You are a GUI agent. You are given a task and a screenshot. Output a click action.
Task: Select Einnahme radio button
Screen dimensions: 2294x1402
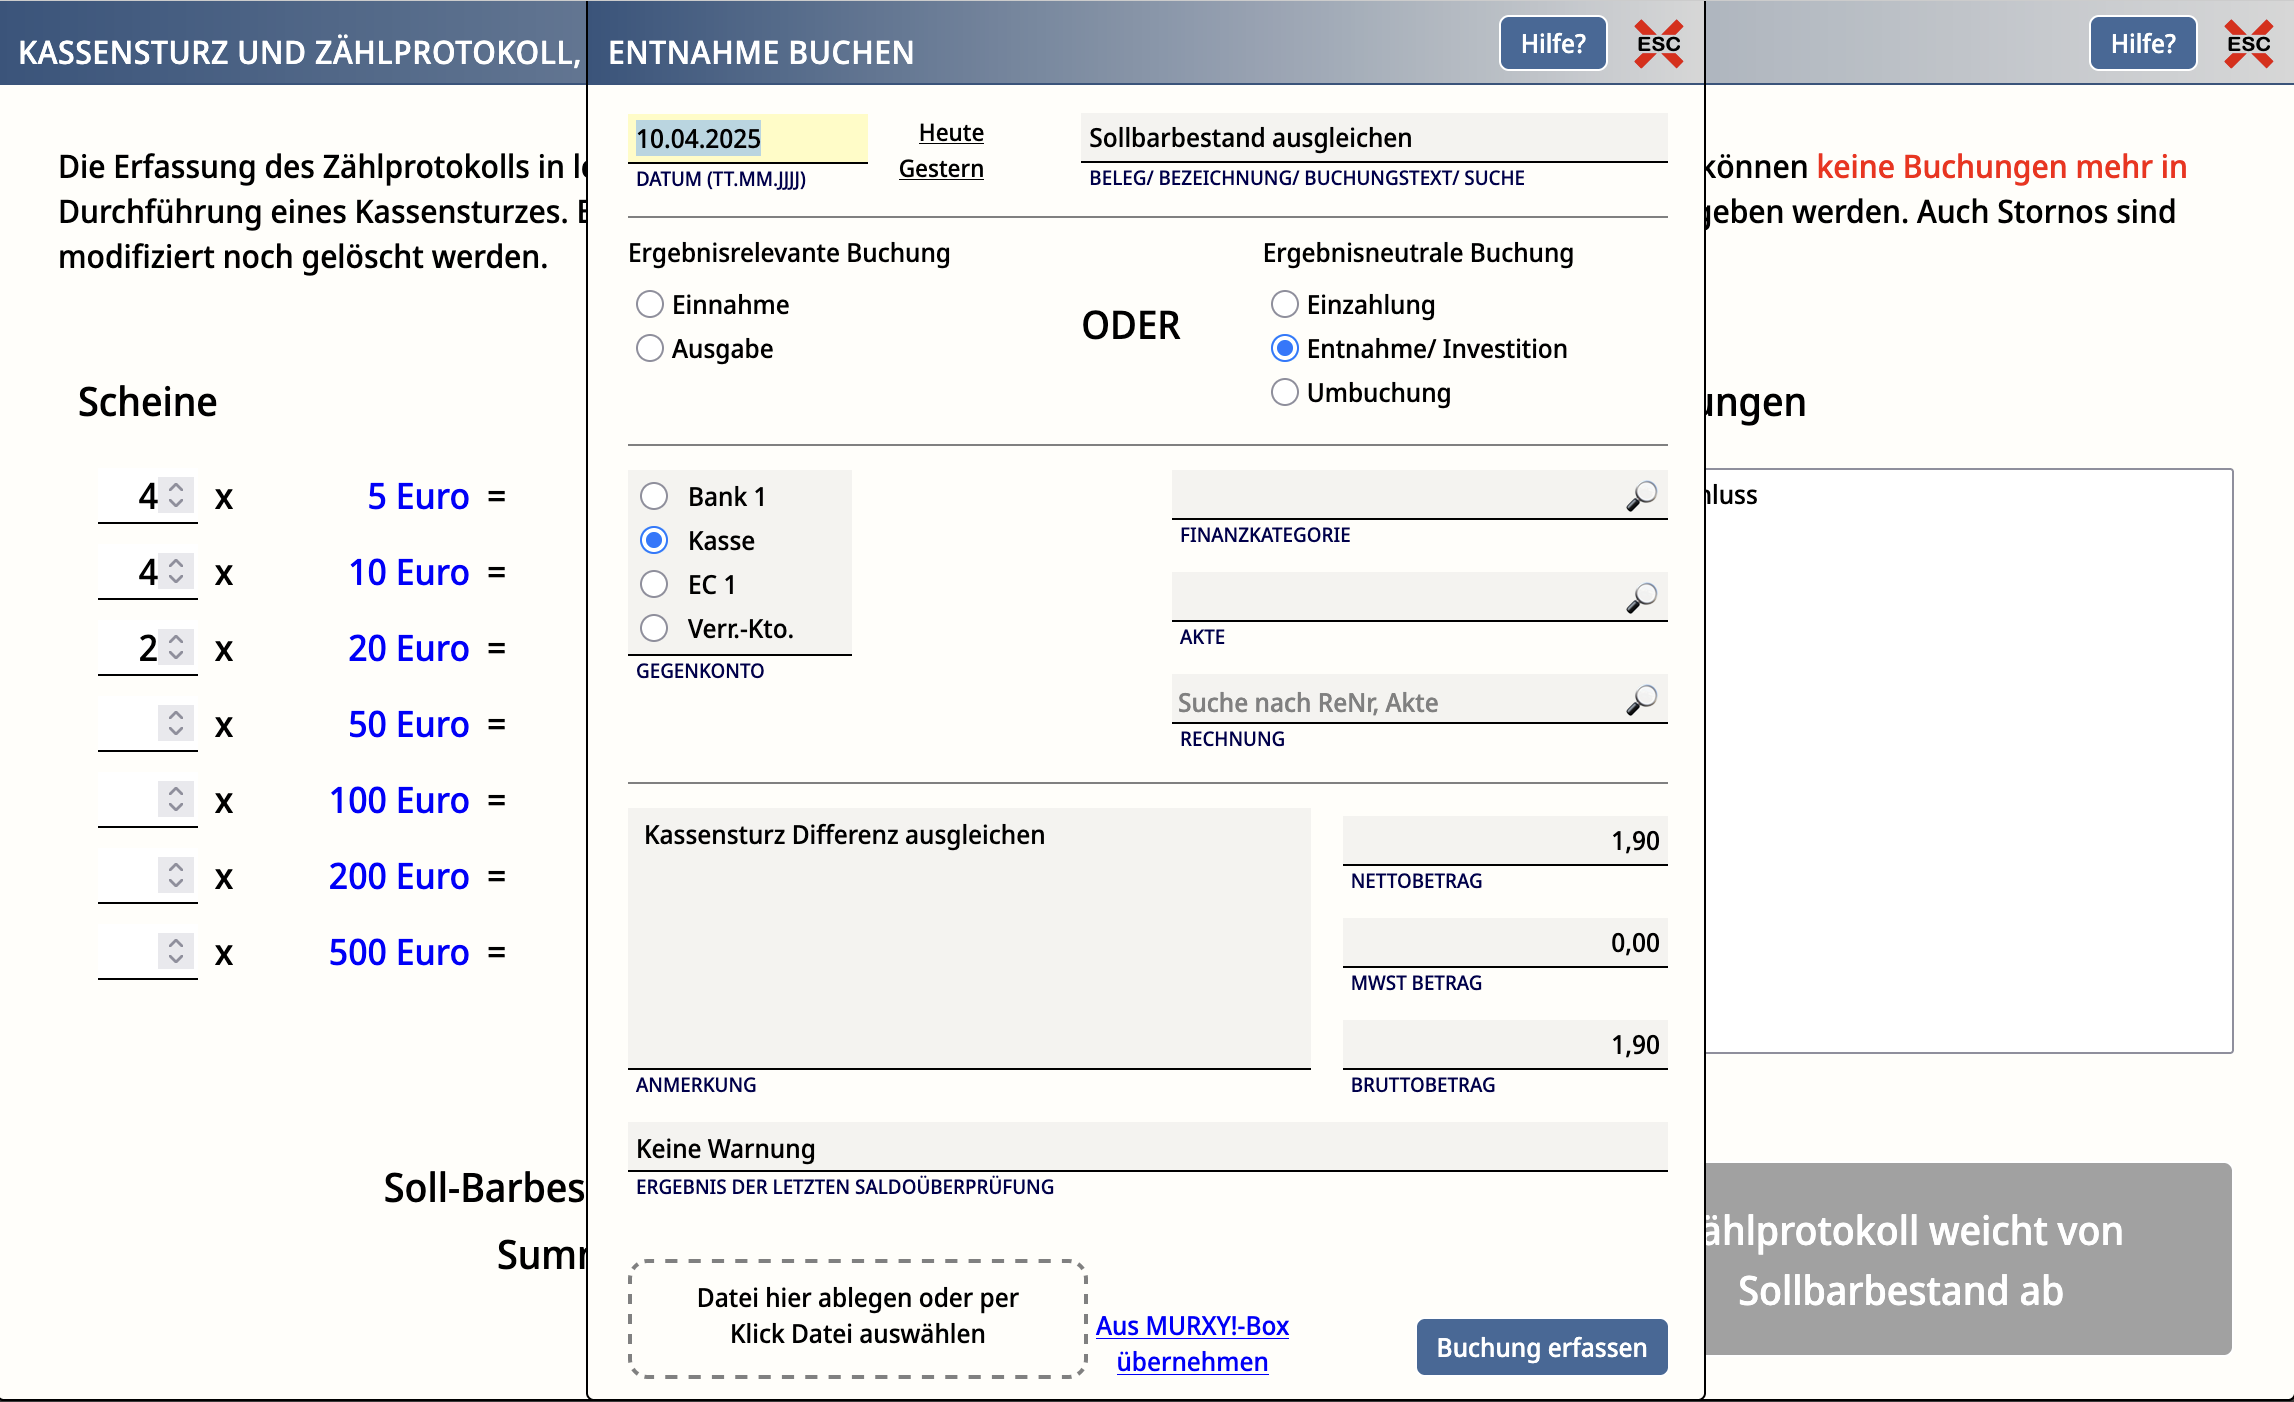(650, 304)
